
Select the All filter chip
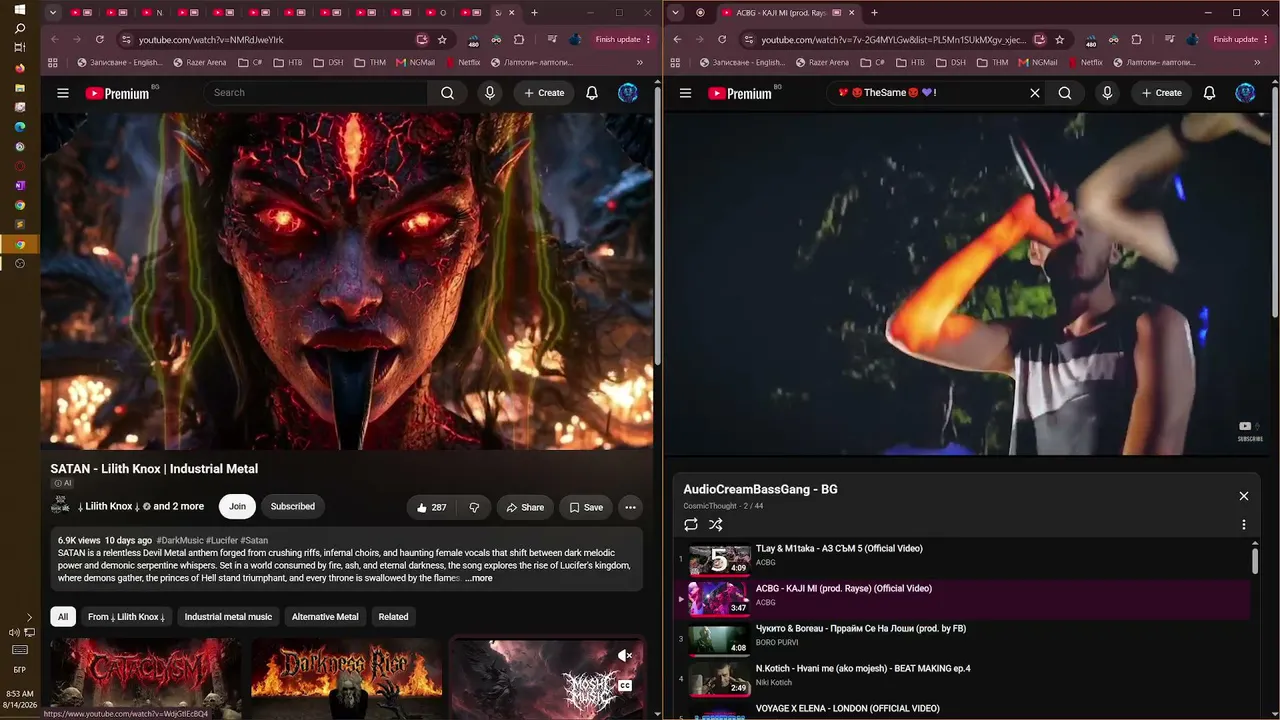tap(63, 617)
